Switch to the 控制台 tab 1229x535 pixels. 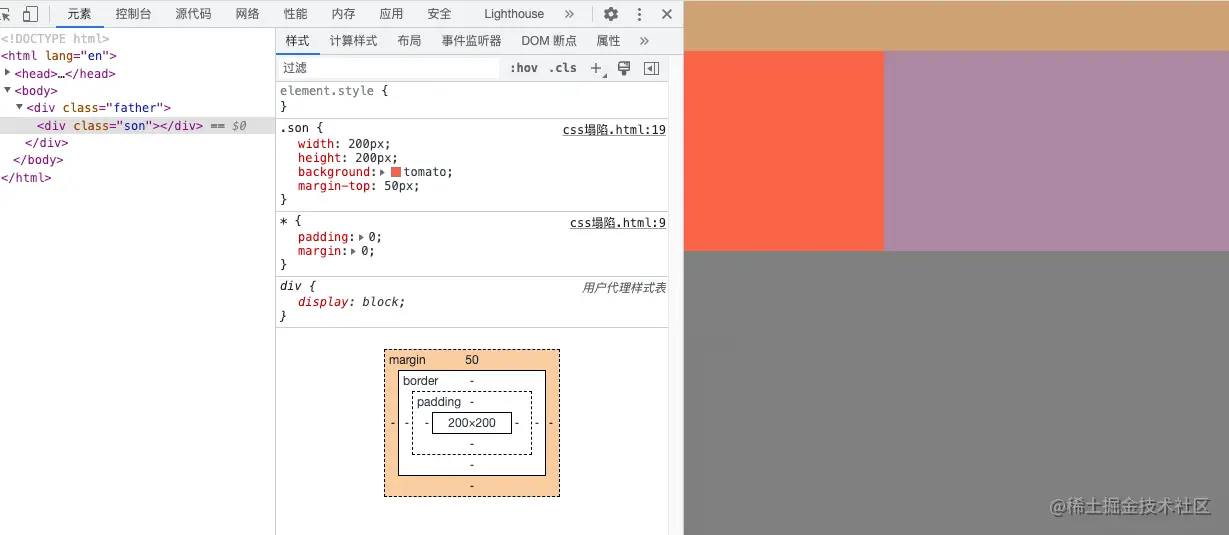tap(133, 14)
